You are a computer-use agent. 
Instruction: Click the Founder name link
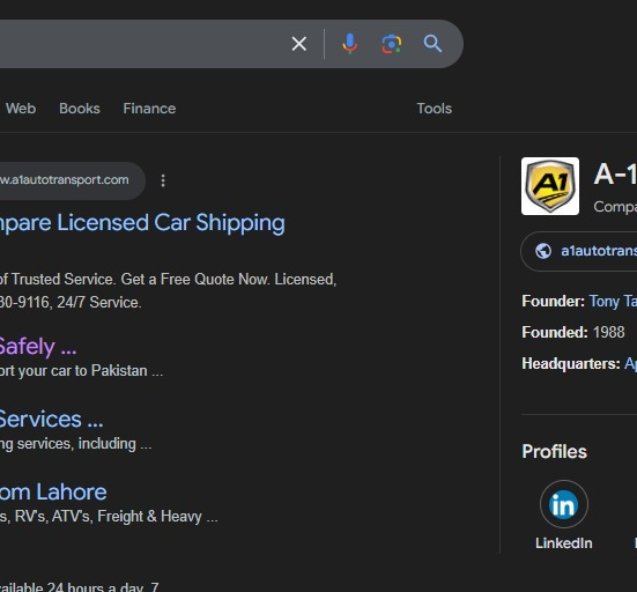[612, 301]
